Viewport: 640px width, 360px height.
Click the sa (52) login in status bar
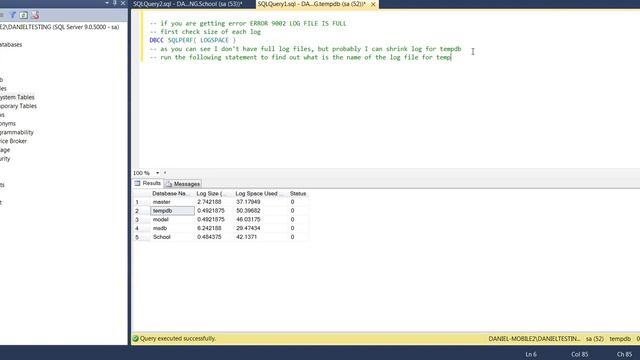coord(595,339)
